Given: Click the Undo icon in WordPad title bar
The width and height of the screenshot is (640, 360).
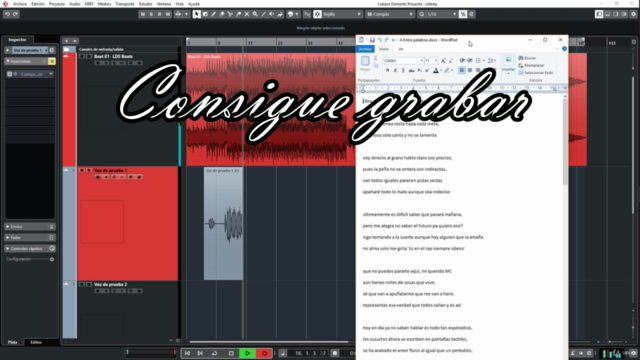Looking at the screenshot, I should (x=379, y=40).
